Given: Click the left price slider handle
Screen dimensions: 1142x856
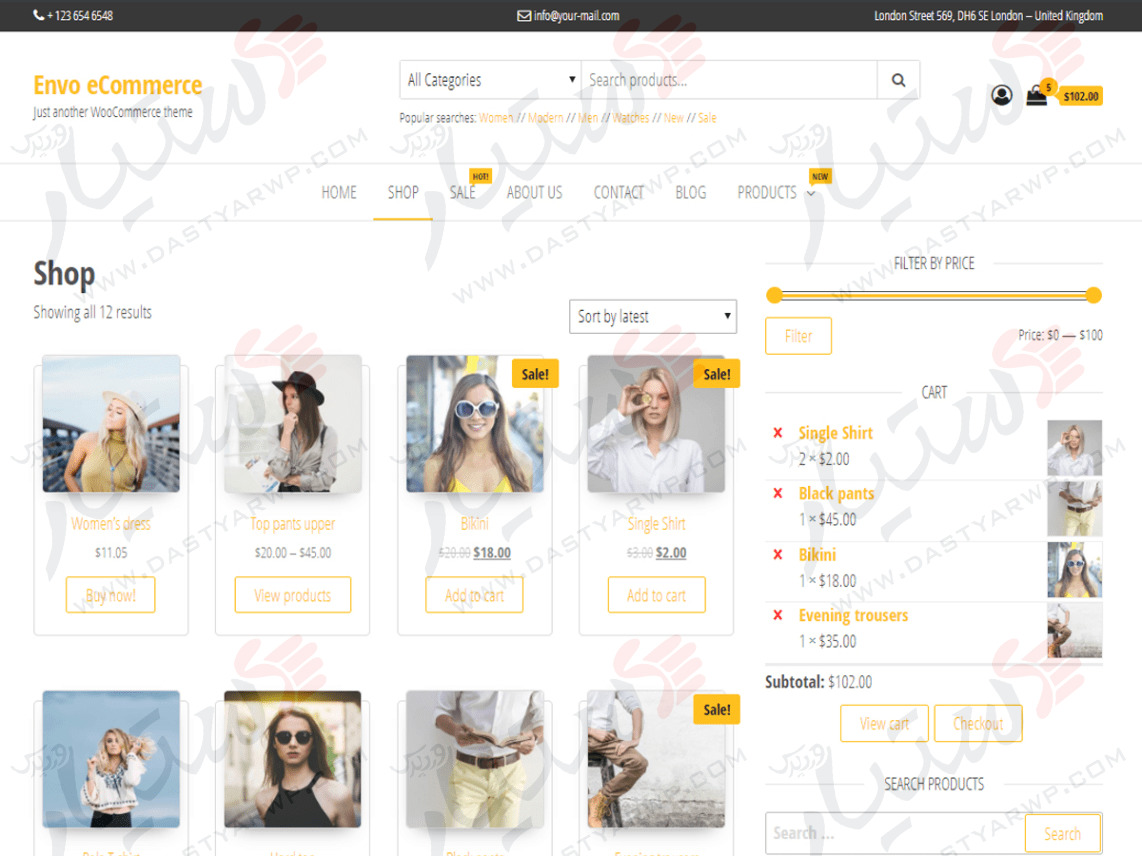Looking at the screenshot, I should click(774, 295).
